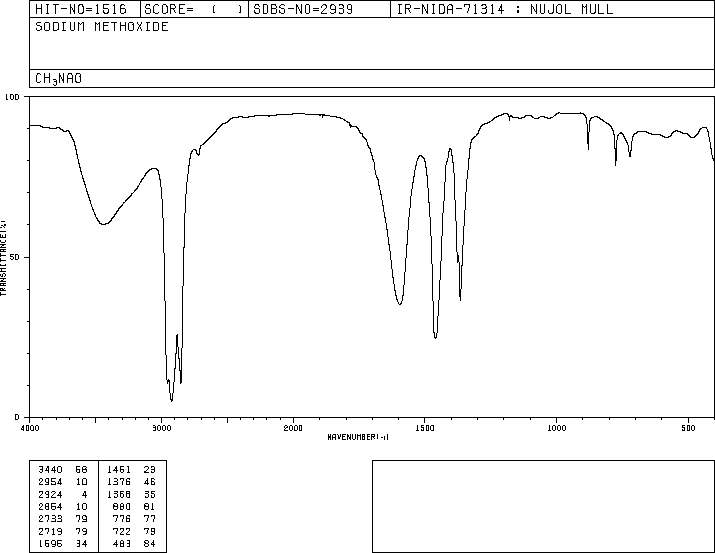Click the 3000 label on the wavenumber axis

pos(161,428)
